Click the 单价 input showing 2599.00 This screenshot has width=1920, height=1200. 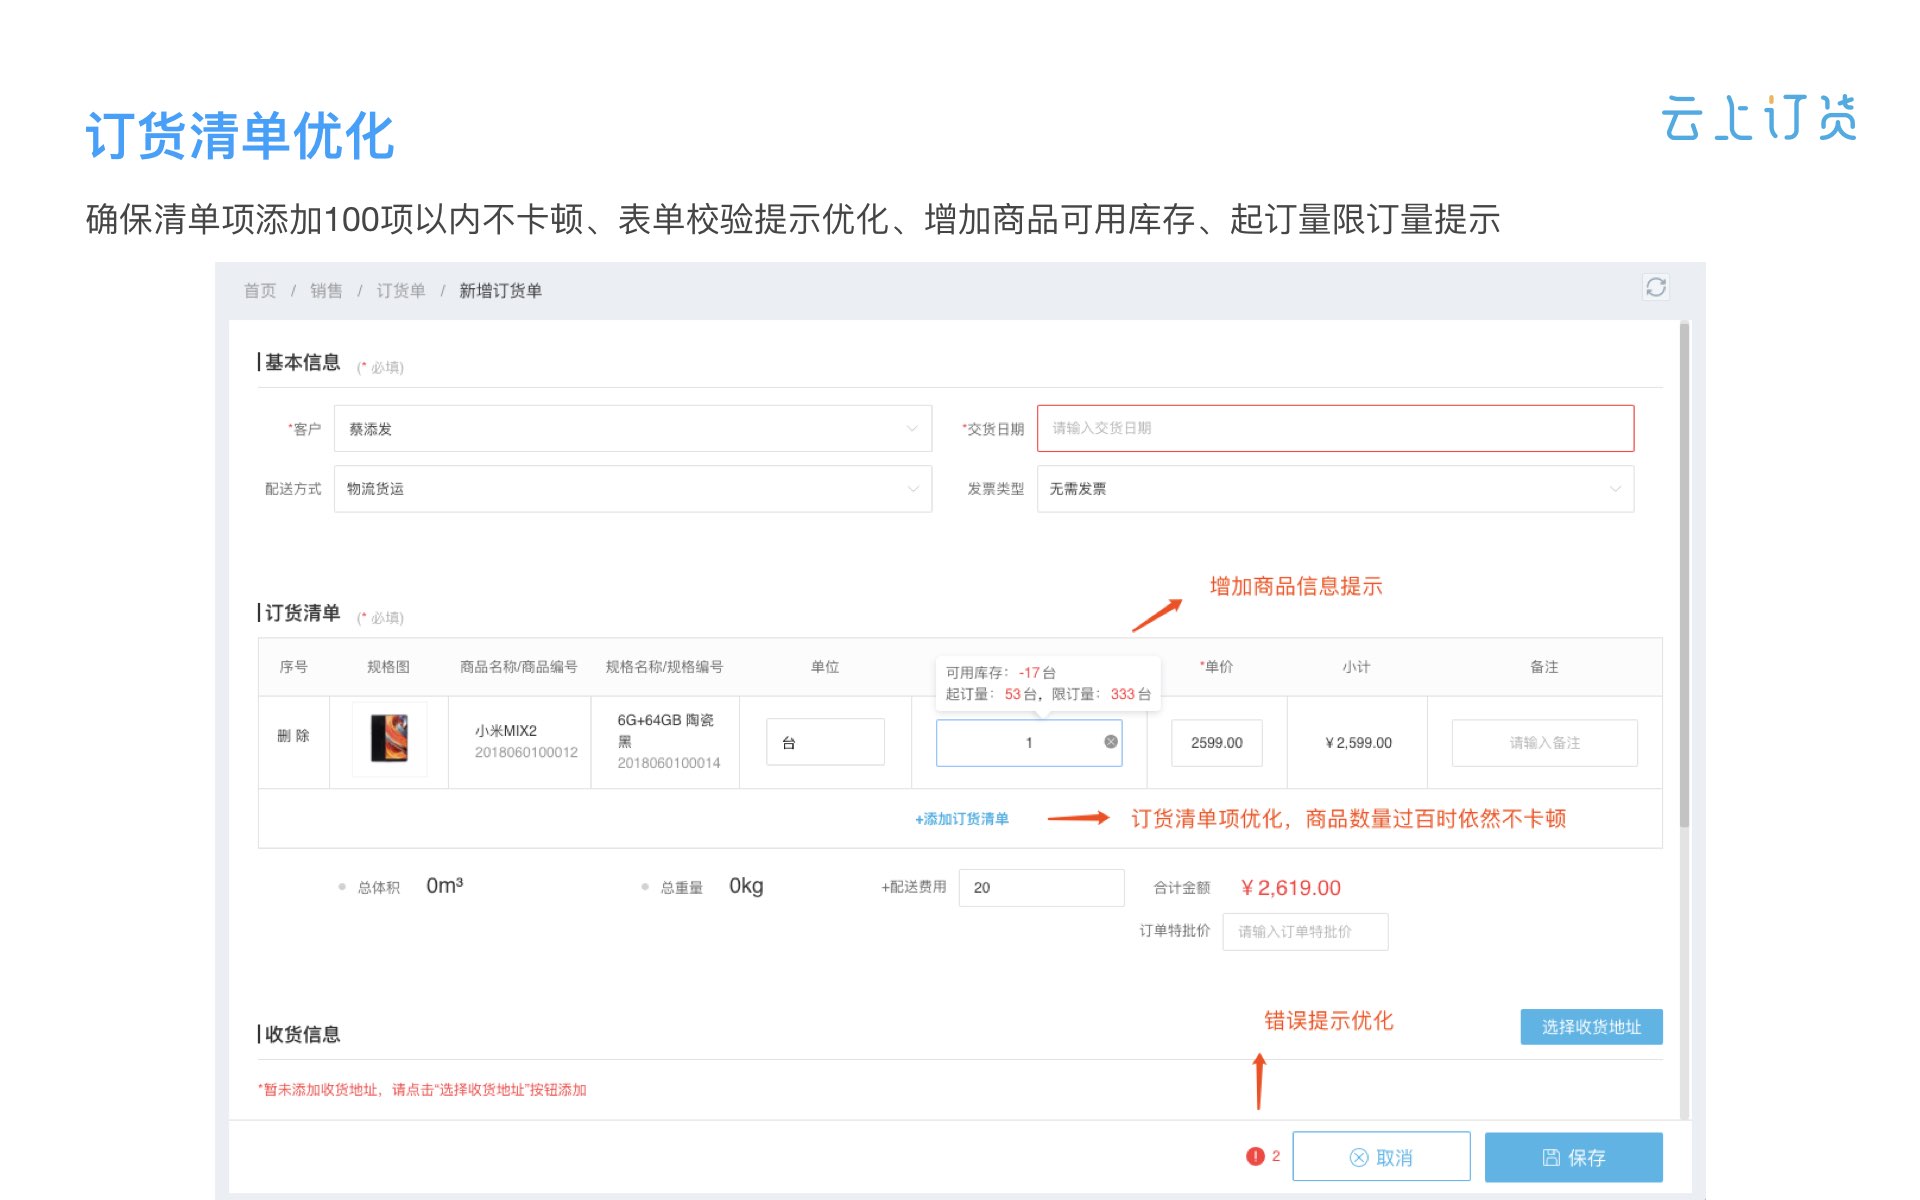(x=1216, y=743)
